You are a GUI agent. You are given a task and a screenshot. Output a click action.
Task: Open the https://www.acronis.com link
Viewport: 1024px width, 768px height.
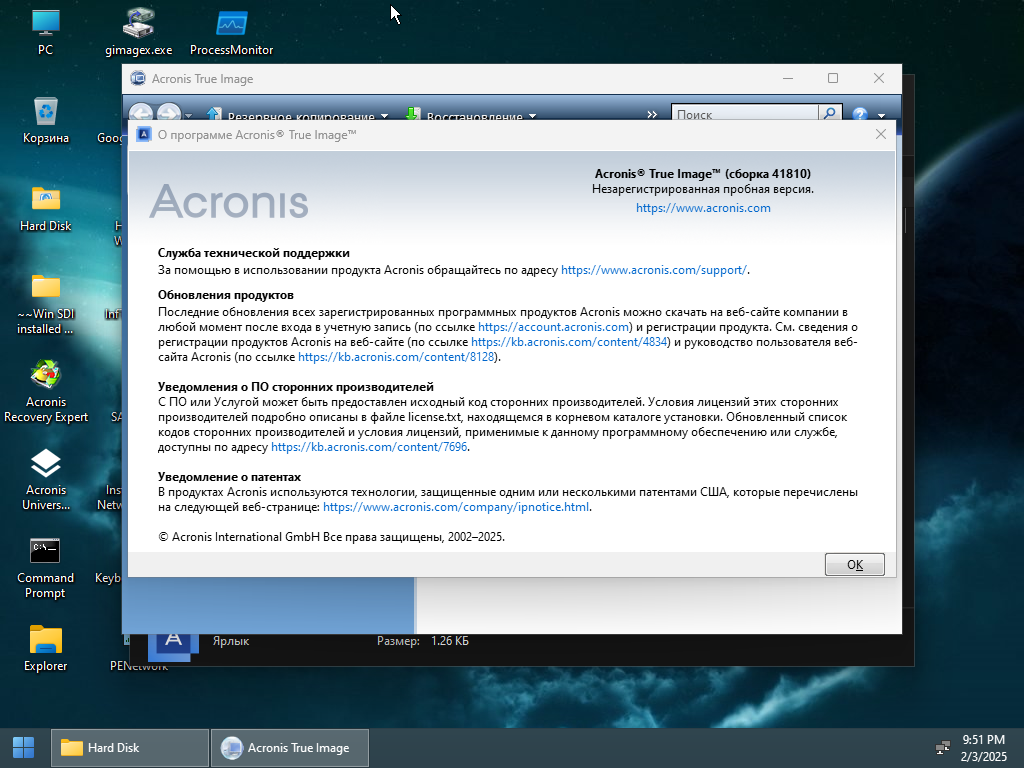coord(703,208)
